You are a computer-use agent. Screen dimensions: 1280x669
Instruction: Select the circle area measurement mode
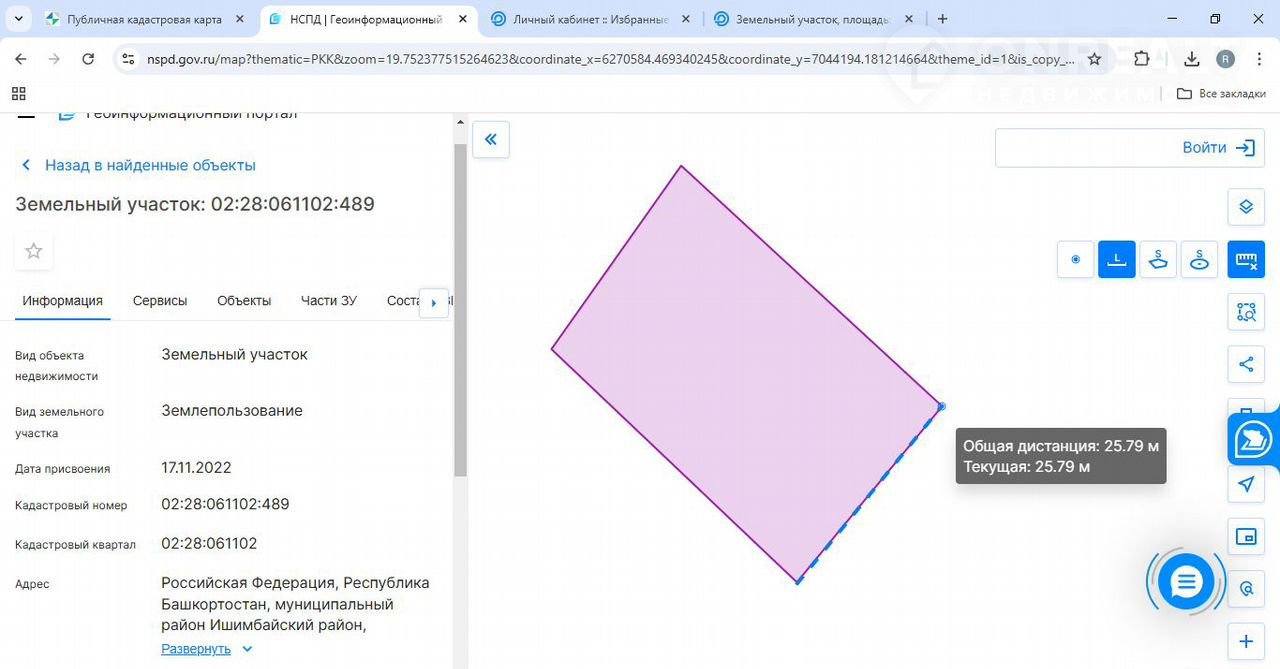point(1199,260)
